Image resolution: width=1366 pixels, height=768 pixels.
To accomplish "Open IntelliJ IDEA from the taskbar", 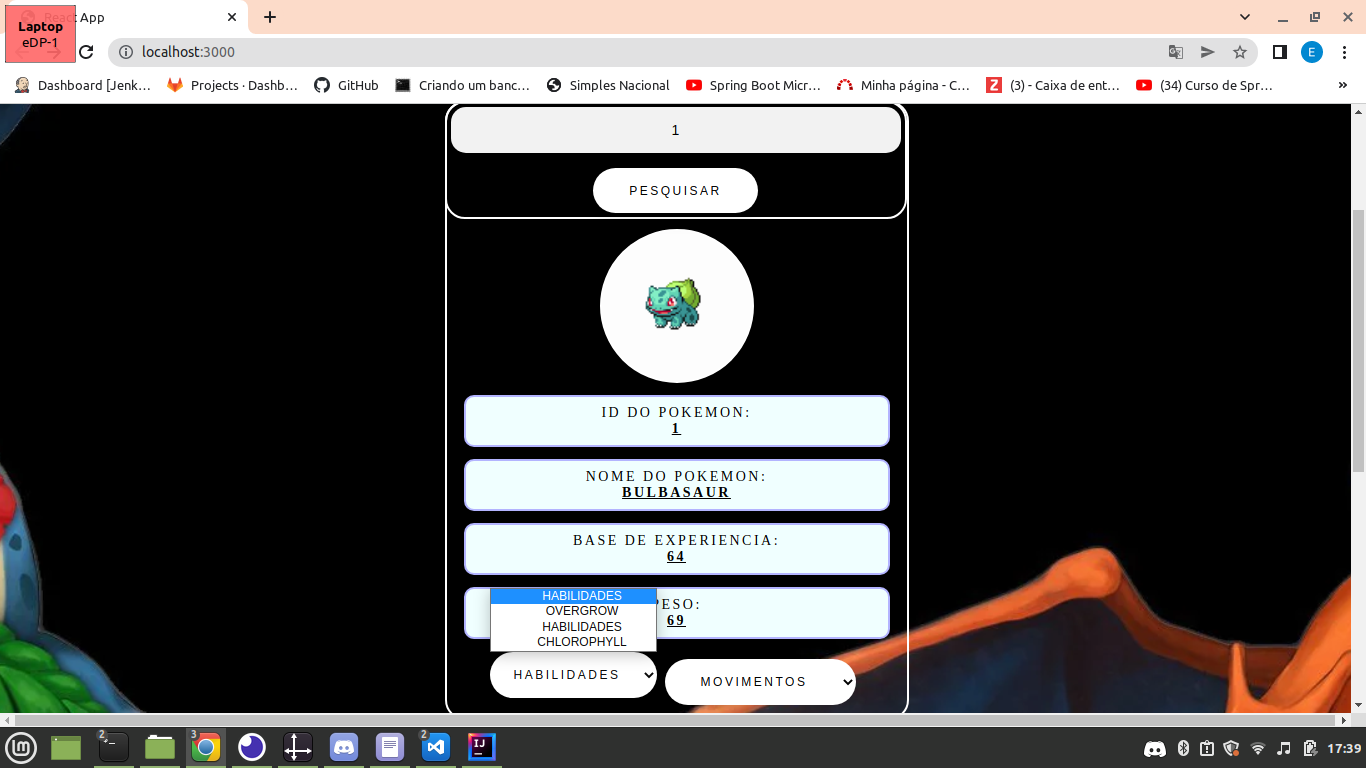I will point(482,747).
